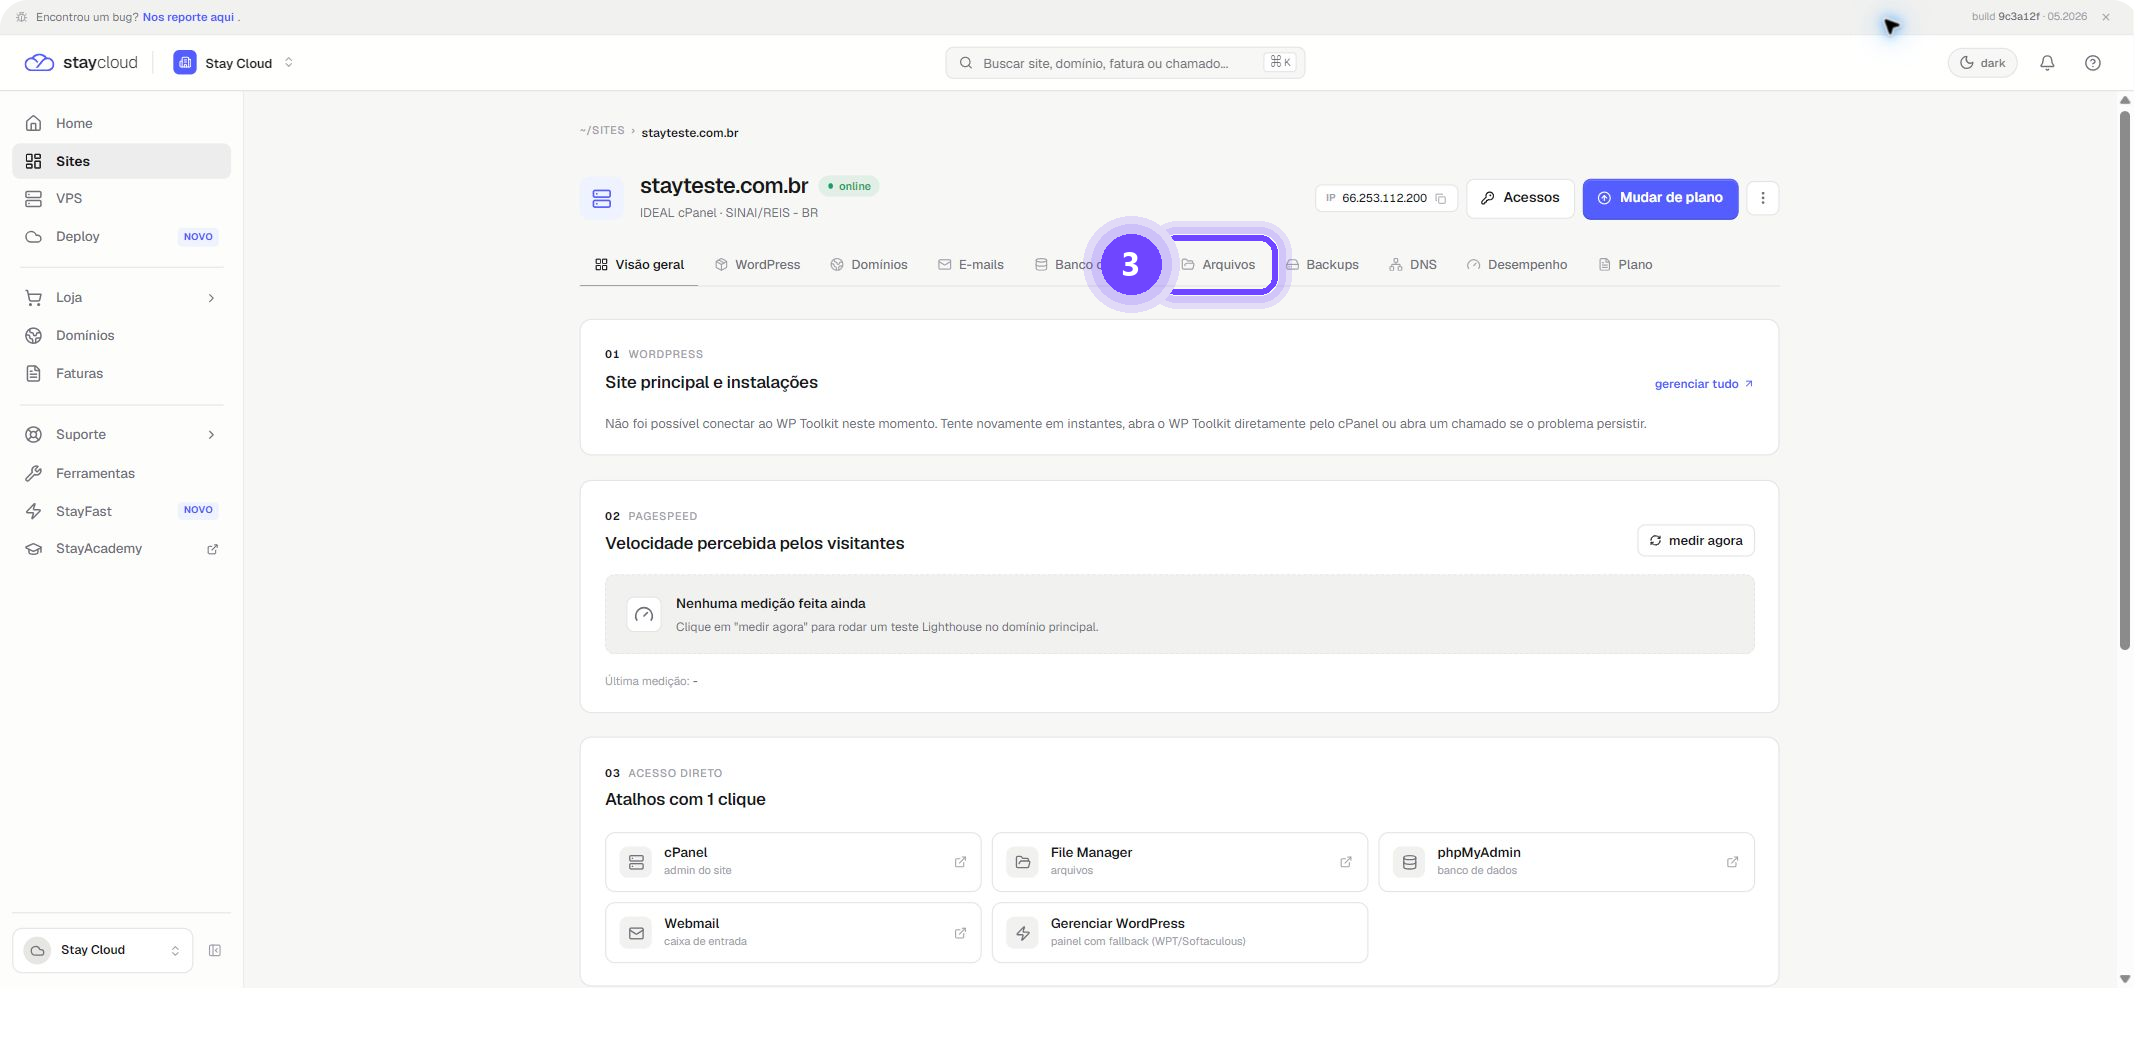Image resolution: width=2140 pixels, height=1045 pixels.
Task: Open the phpMyAdmin shortcut card
Action: (x=1566, y=862)
